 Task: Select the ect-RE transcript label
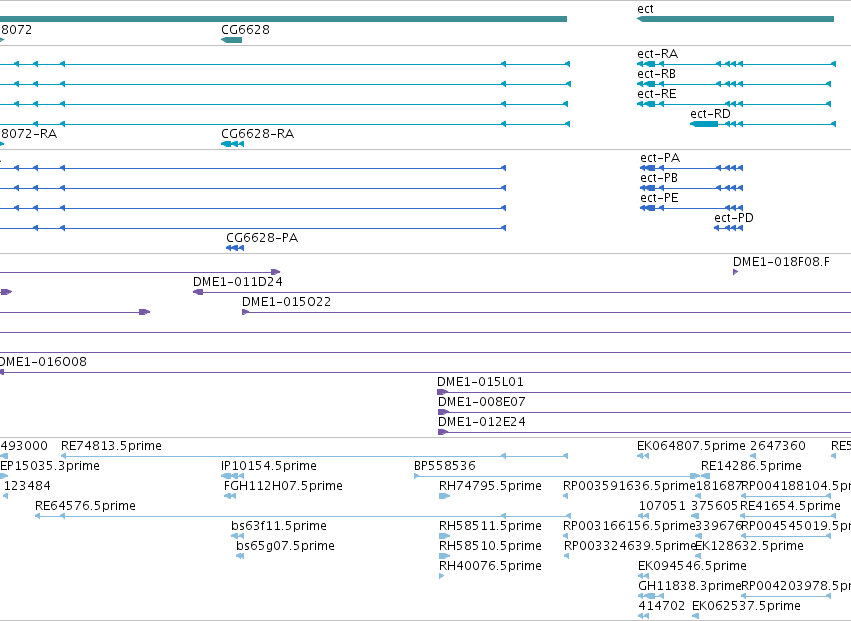(657, 94)
